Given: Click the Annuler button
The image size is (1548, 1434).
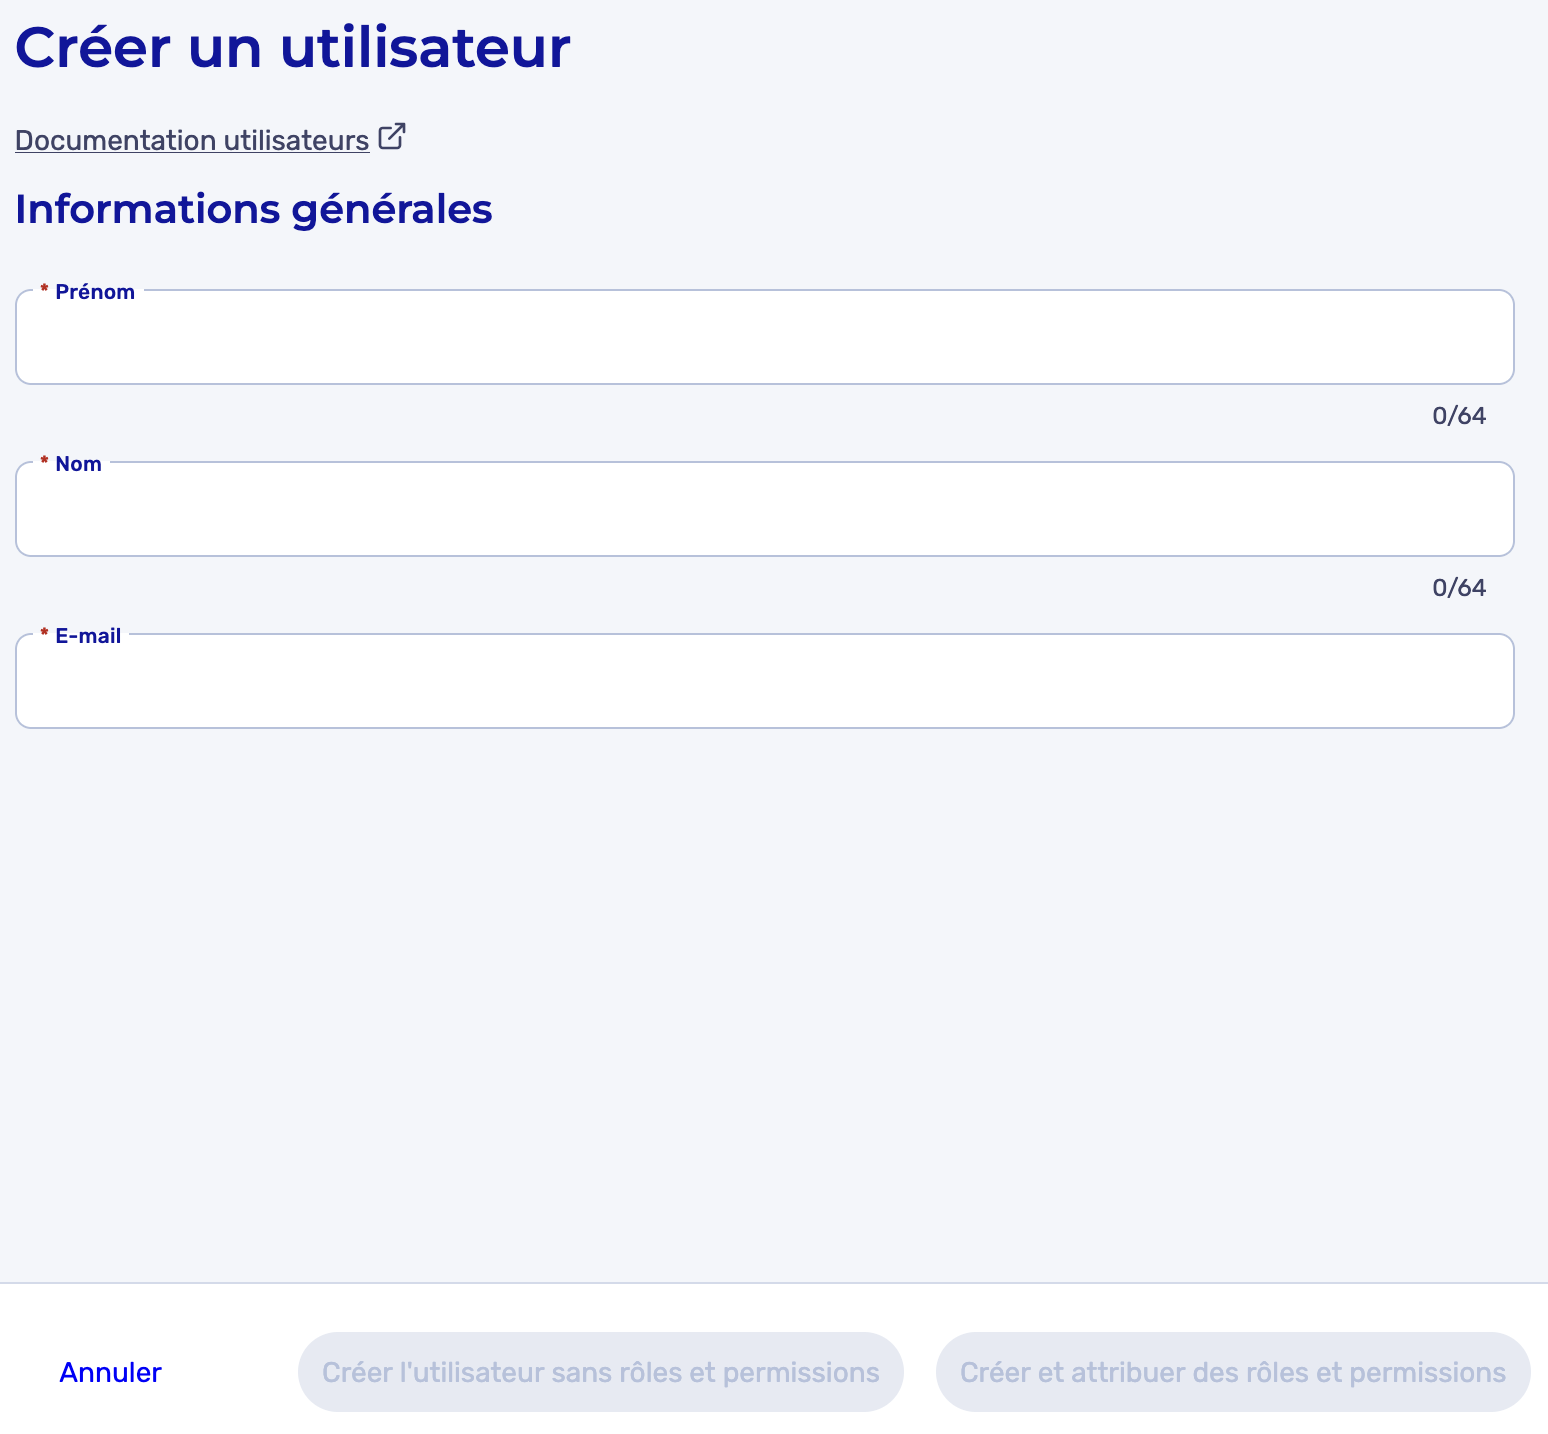Looking at the screenshot, I should pyautogui.click(x=111, y=1372).
